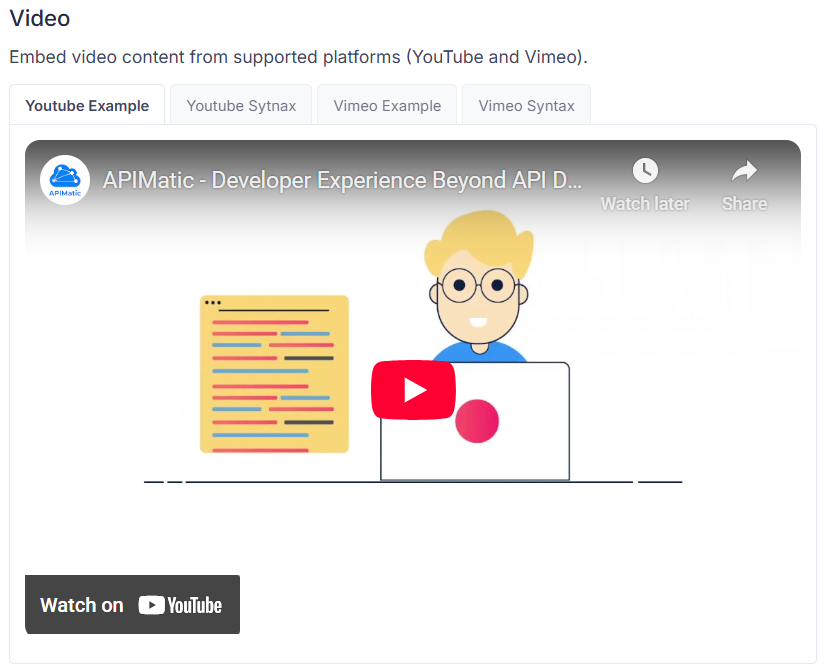836x672 pixels.
Task: Select the Vimeo Syntax tab
Action: (x=526, y=105)
